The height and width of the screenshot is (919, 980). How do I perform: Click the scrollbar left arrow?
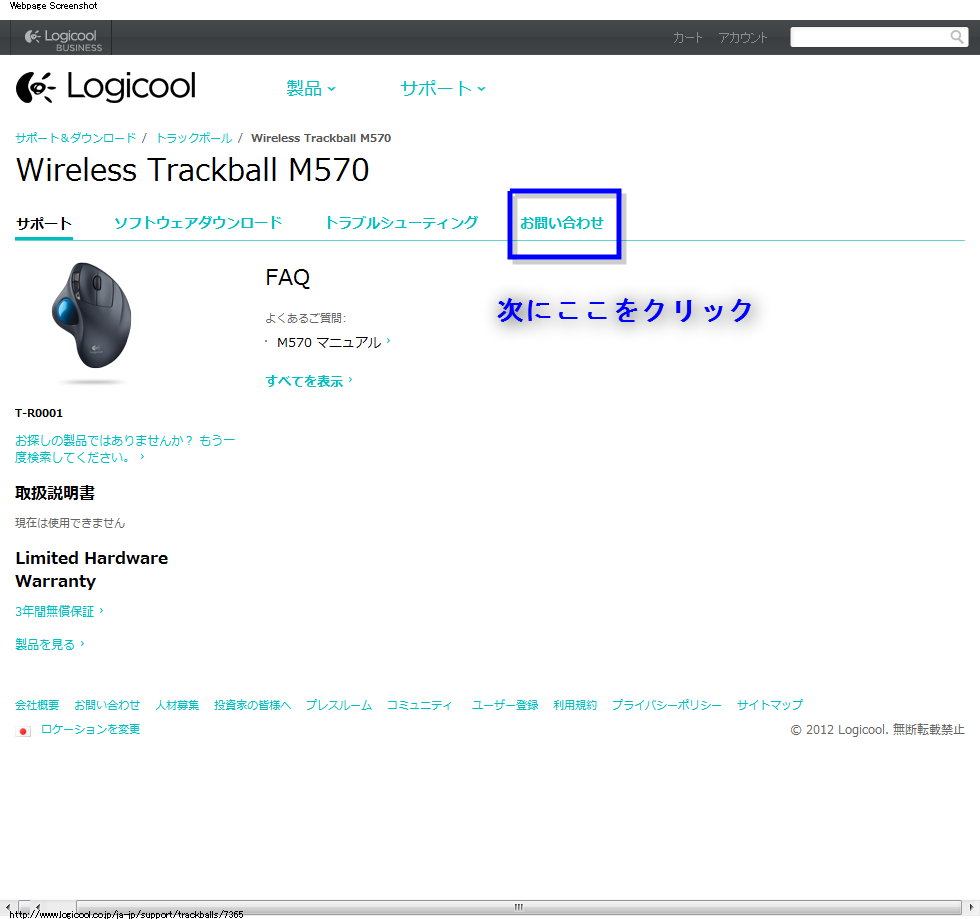(x=8, y=907)
